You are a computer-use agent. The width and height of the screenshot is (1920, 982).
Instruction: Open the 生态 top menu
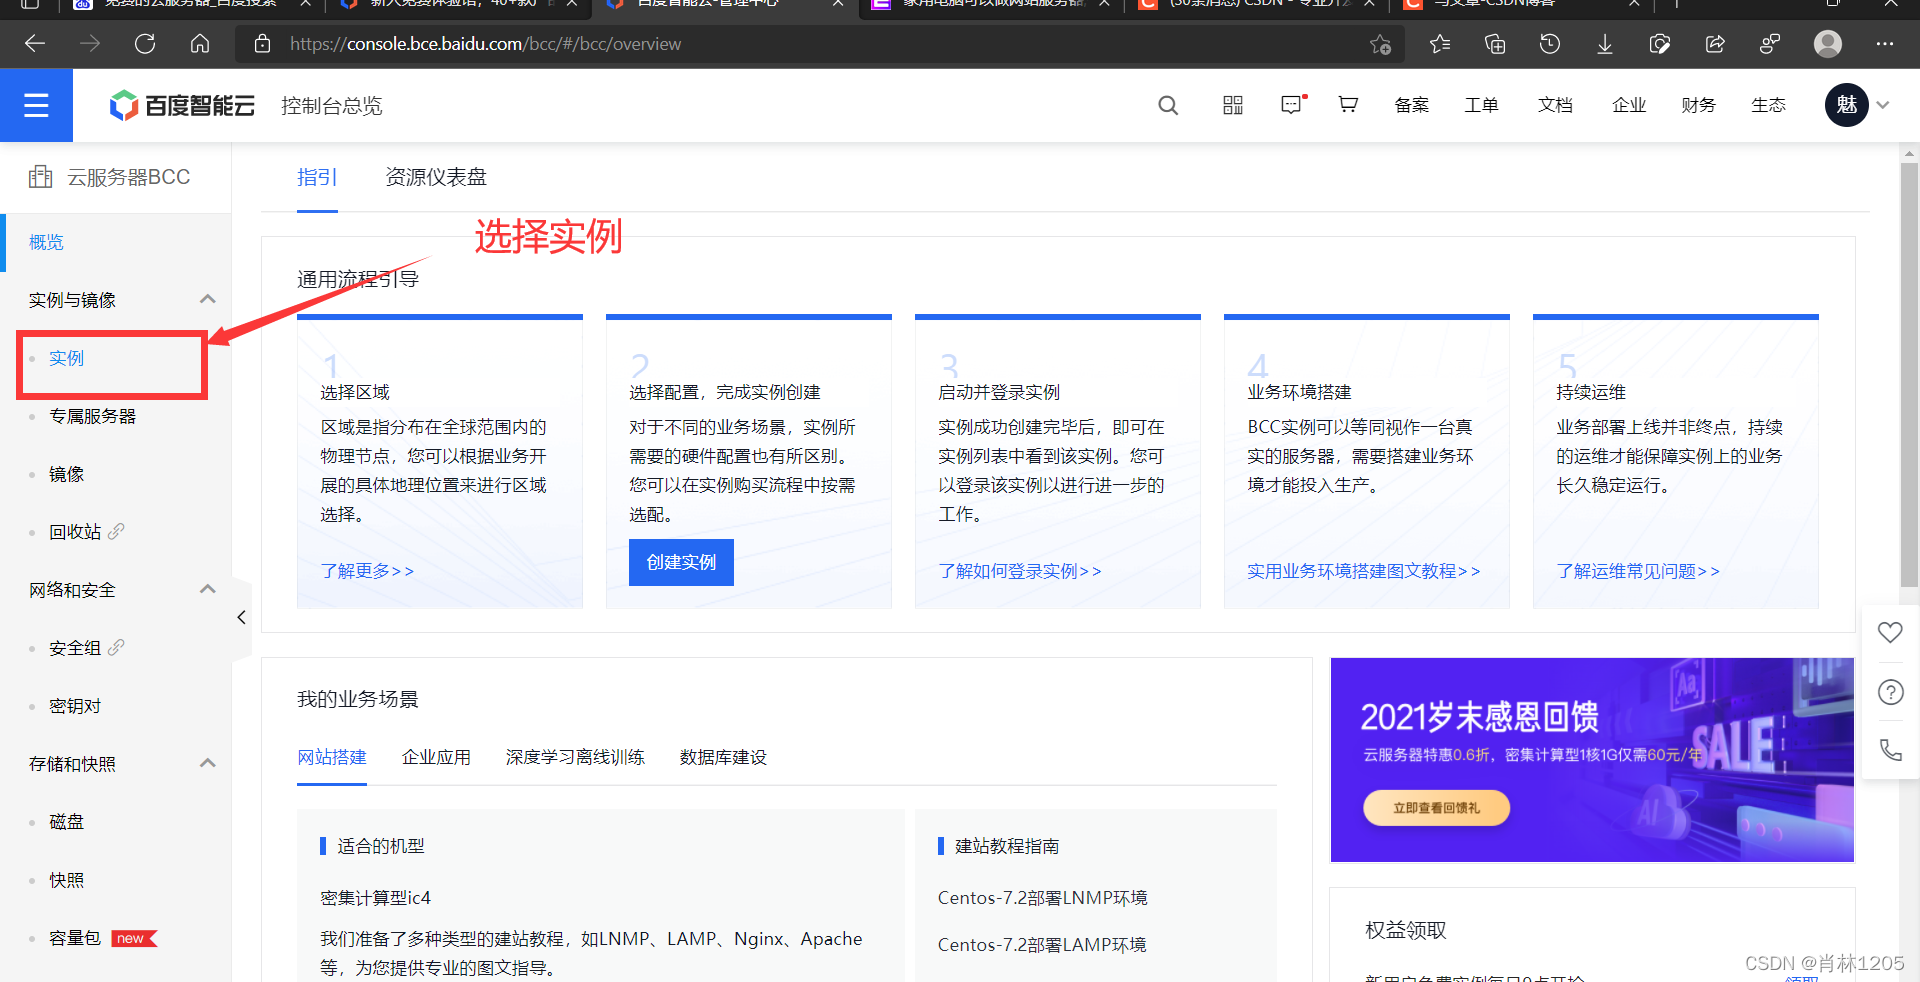(x=1768, y=105)
